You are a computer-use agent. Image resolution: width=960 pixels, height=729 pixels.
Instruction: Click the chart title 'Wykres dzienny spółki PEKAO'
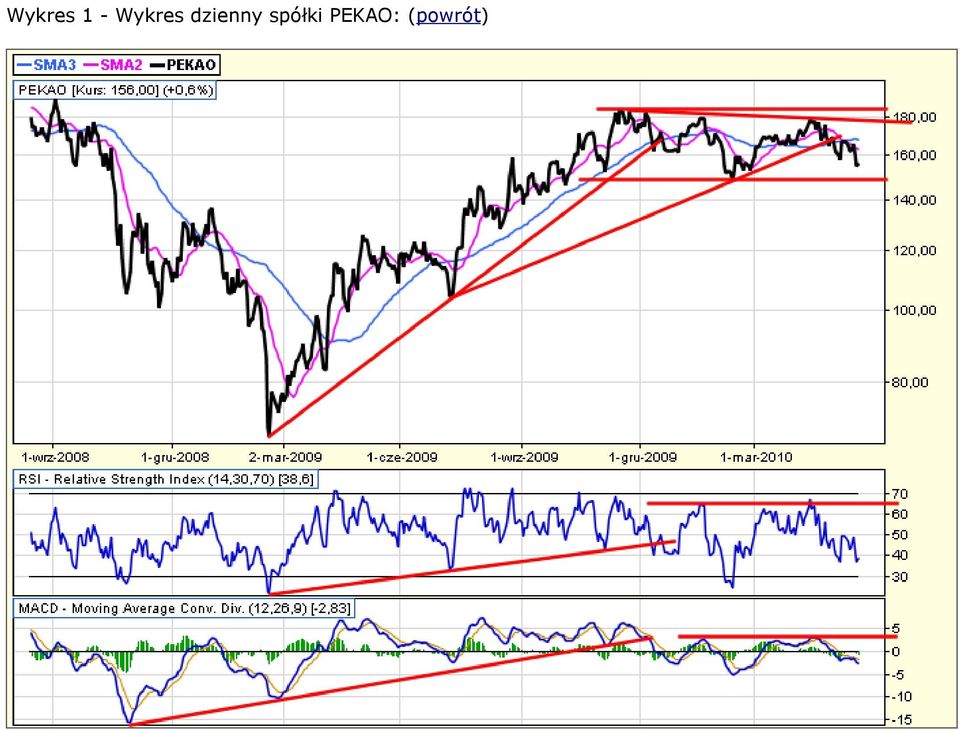pos(253,15)
